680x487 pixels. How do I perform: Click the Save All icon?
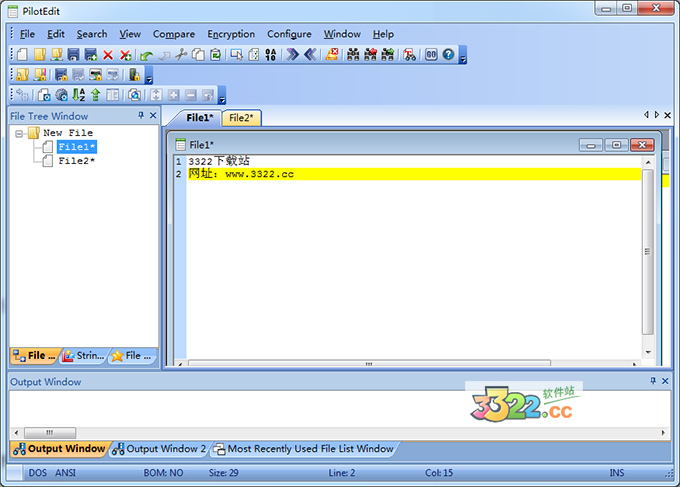(91, 55)
